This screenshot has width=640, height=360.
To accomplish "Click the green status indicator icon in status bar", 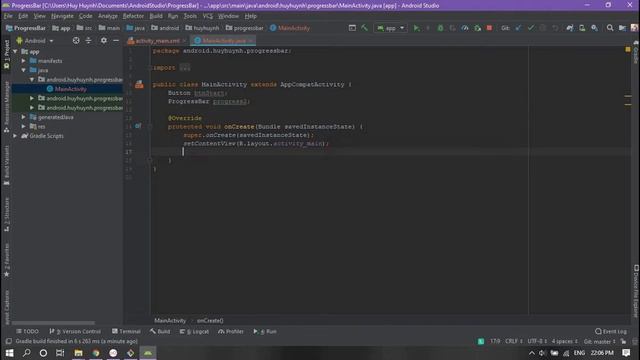I will pos(481,342).
